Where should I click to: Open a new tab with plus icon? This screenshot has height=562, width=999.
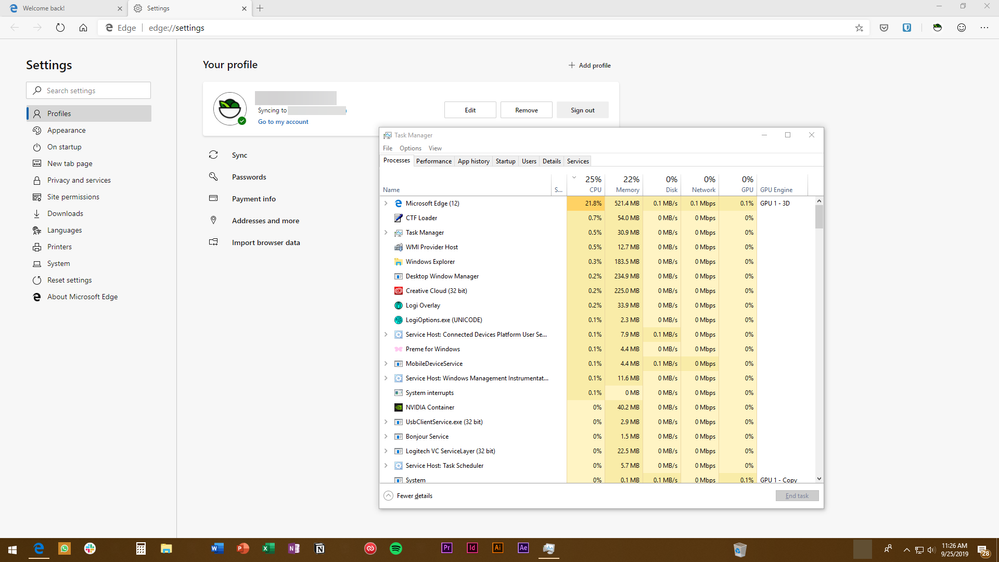point(260,8)
